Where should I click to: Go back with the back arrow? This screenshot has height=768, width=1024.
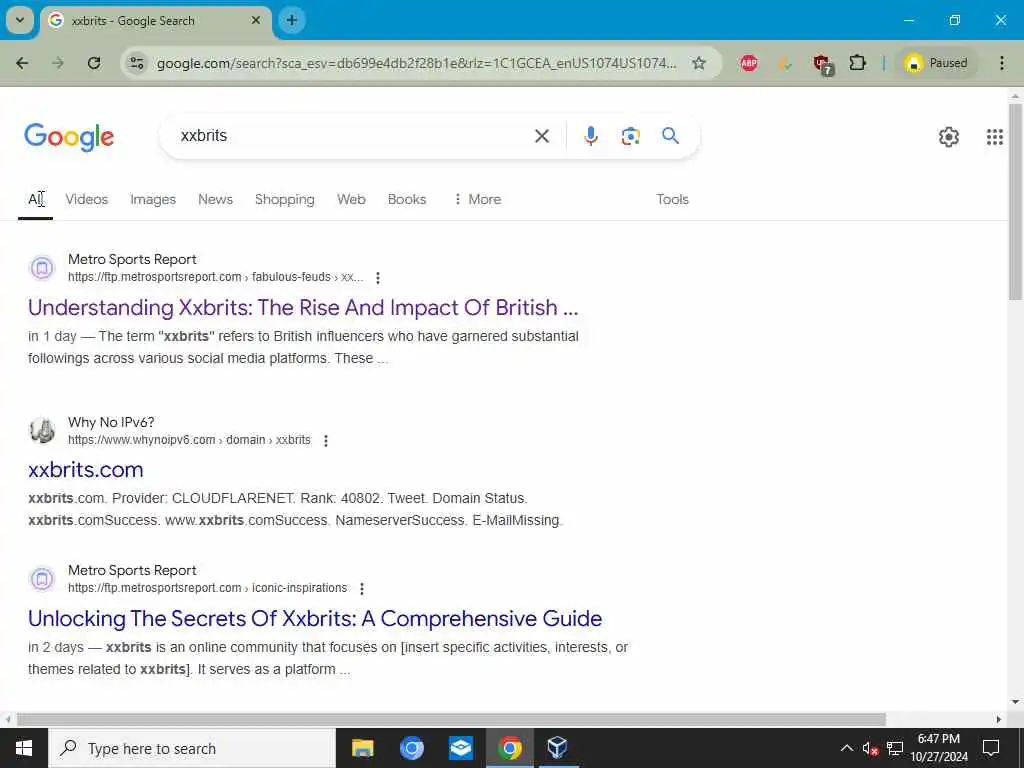pyautogui.click(x=22, y=63)
